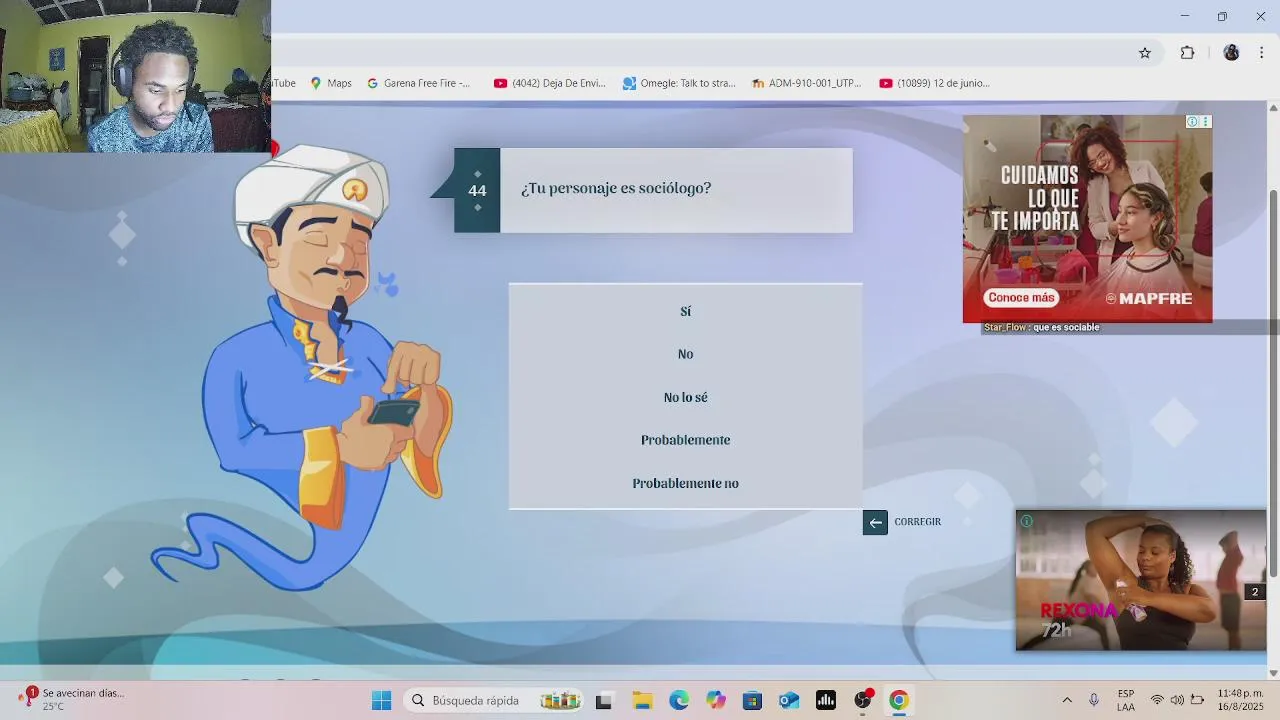Answer "No" to the question

click(685, 354)
